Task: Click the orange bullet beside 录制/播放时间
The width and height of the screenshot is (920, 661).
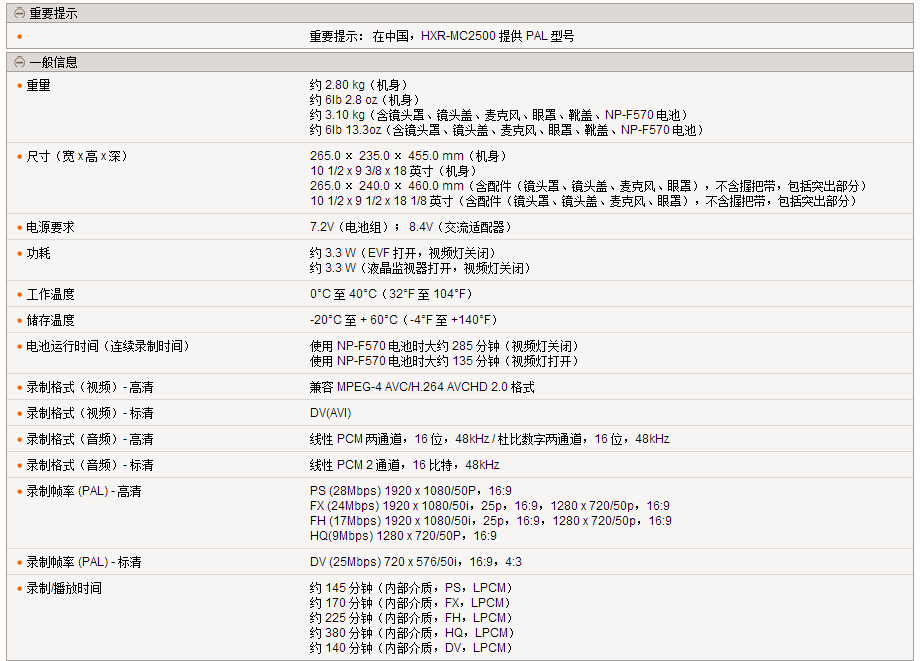Action: [x=19, y=589]
